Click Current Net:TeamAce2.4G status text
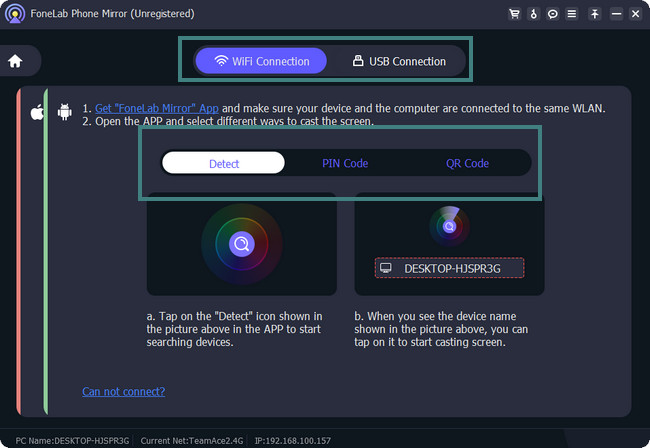Viewport: 650px width, 448px height. [192, 441]
